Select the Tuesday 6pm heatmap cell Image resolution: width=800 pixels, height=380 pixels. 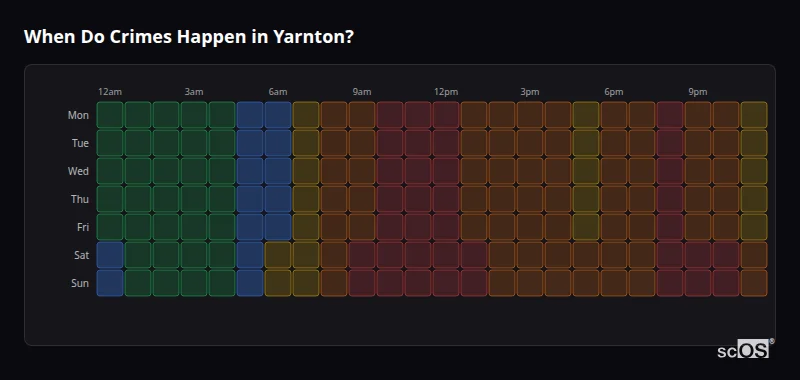[x=614, y=143]
